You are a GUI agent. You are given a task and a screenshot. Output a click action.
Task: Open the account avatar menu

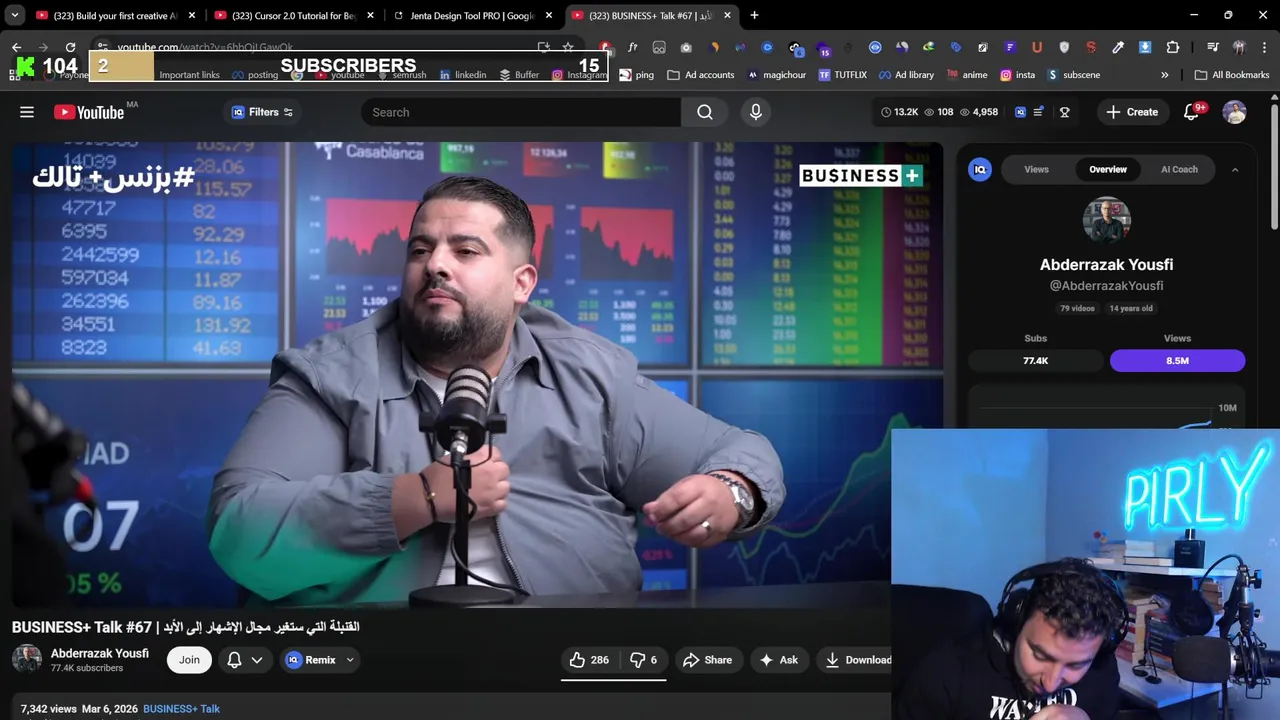tap(1234, 112)
